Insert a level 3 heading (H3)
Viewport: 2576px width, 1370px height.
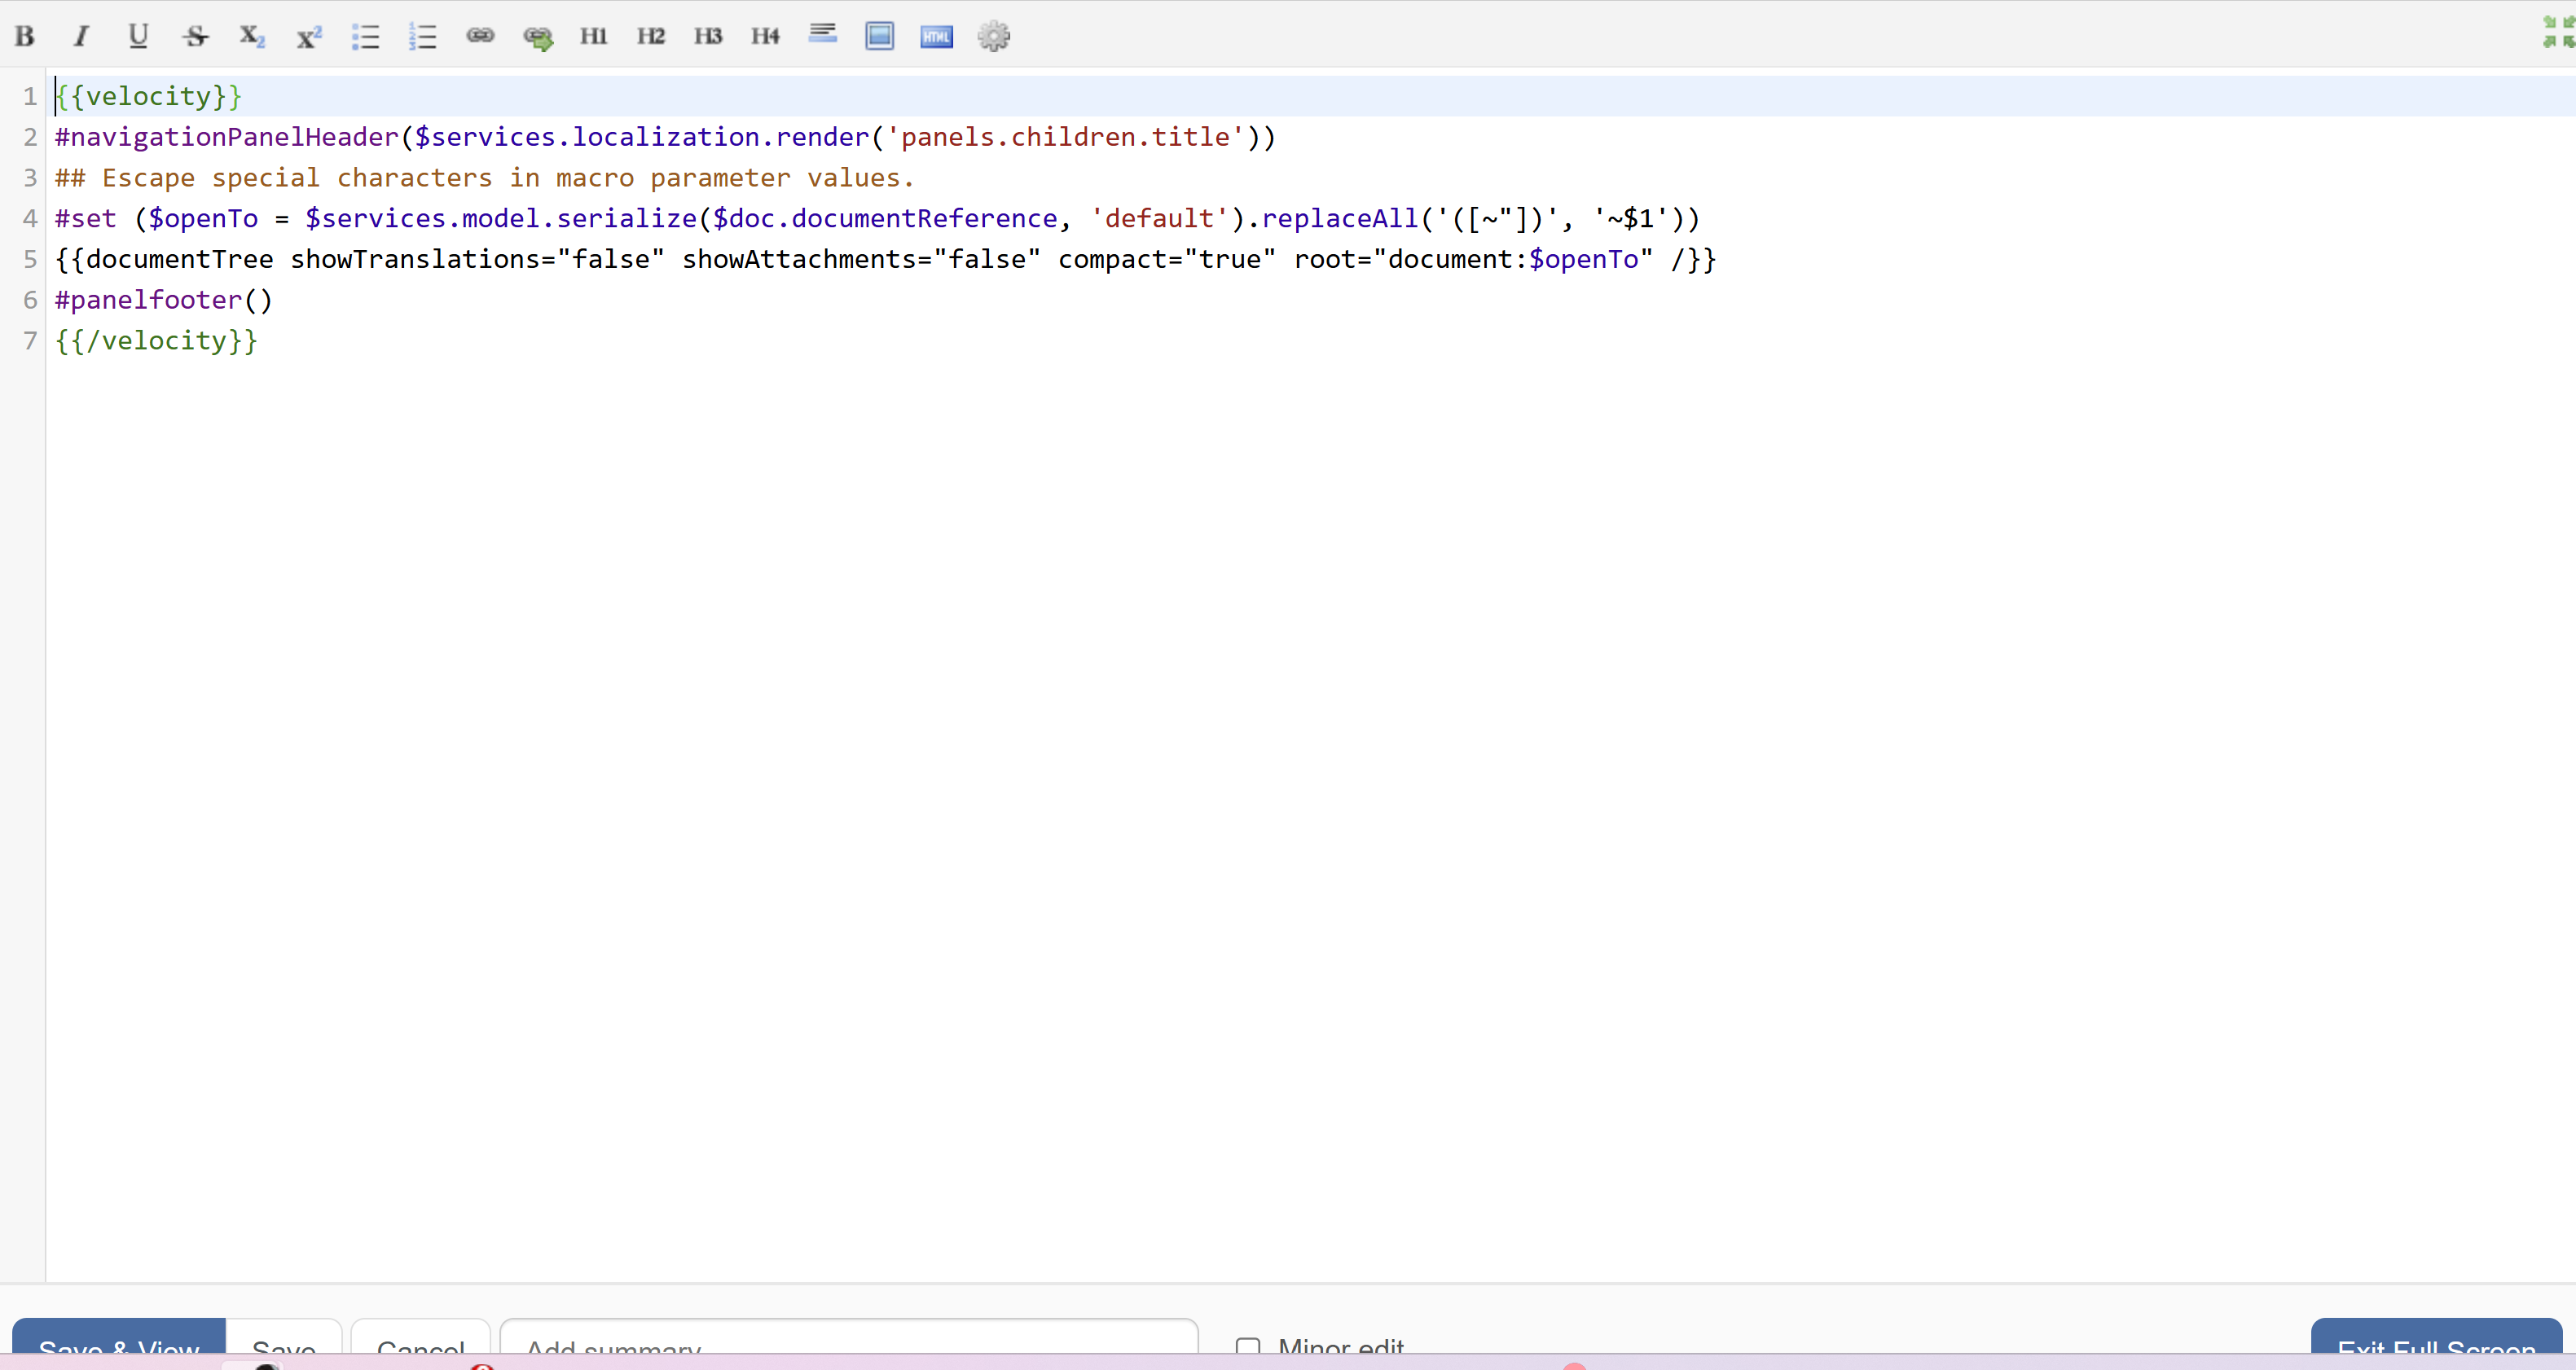pyautogui.click(x=708, y=37)
